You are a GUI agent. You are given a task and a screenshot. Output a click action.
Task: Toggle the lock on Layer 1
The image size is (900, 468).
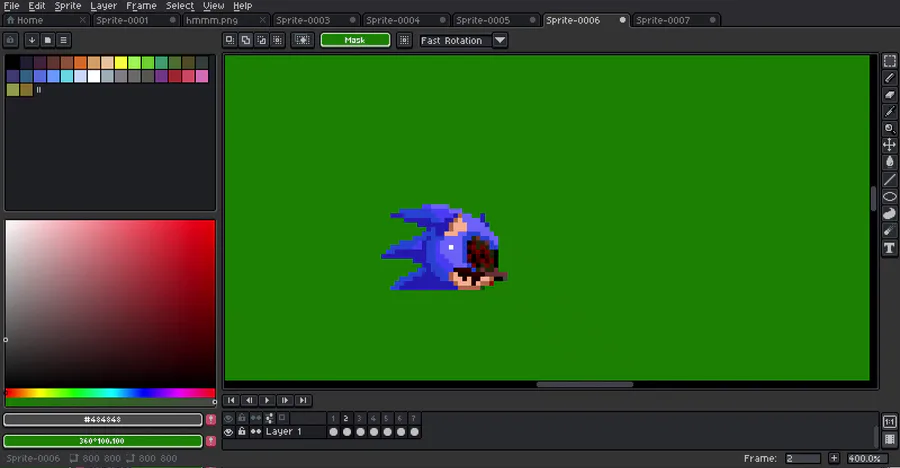pyautogui.click(x=242, y=432)
